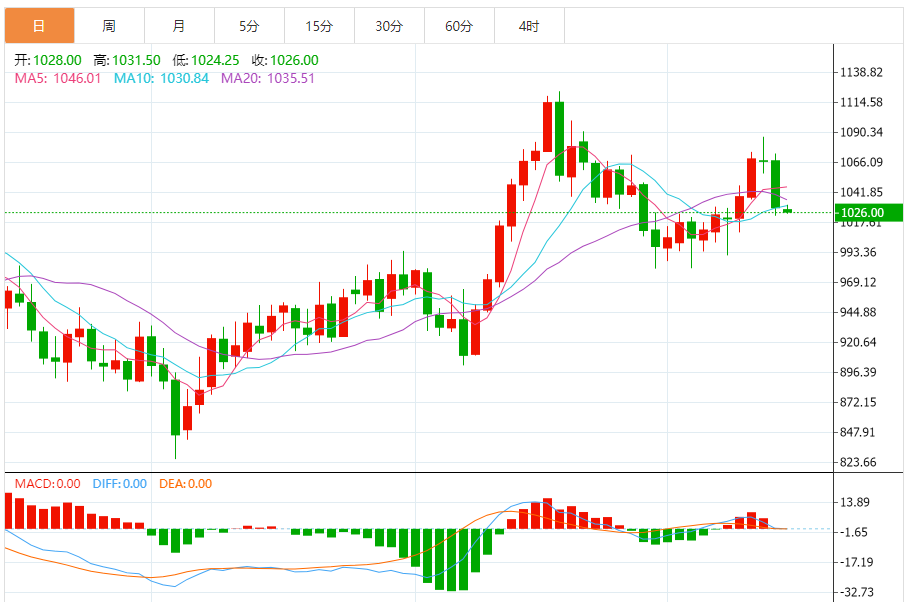
Task: Click the 收:1026.00 close price
Action: (x=285, y=60)
